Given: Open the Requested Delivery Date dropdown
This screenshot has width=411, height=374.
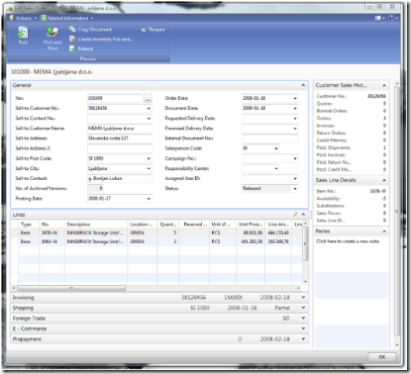Looking at the screenshot, I should (295, 119).
